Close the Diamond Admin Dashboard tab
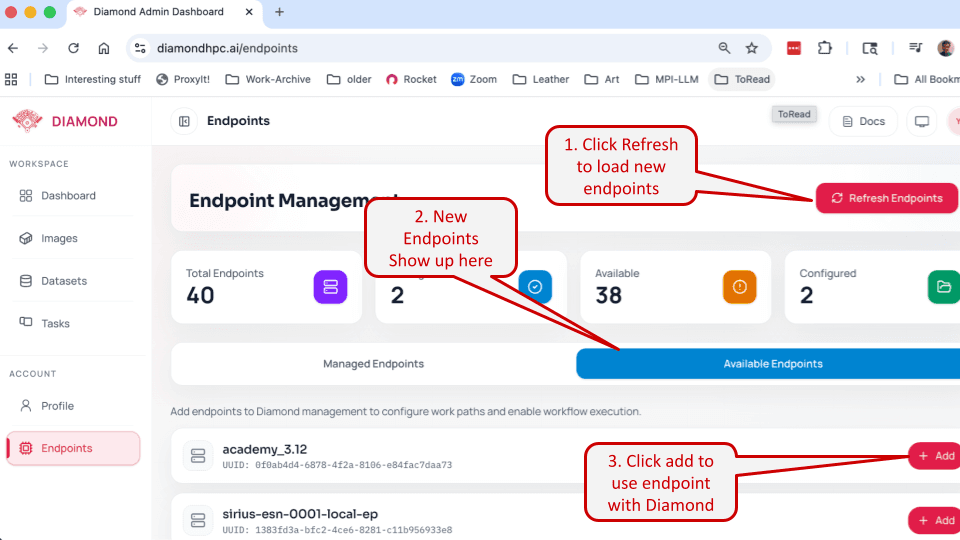This screenshot has width=960, height=540. coord(249,12)
